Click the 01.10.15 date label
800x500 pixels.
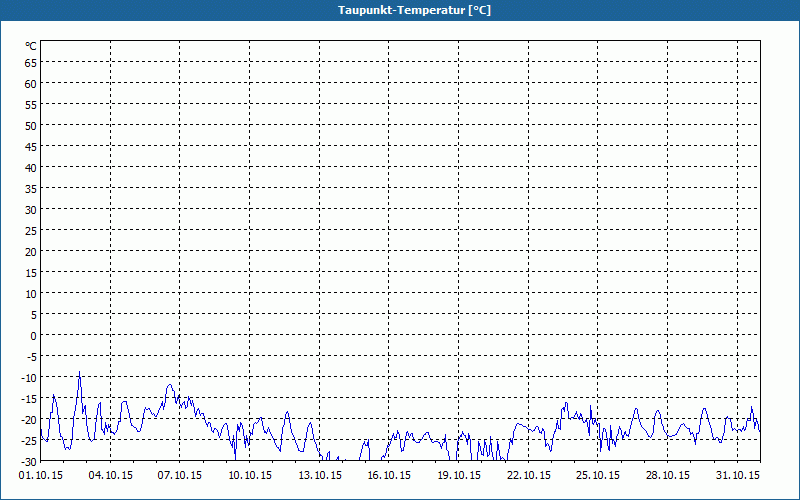[41, 476]
